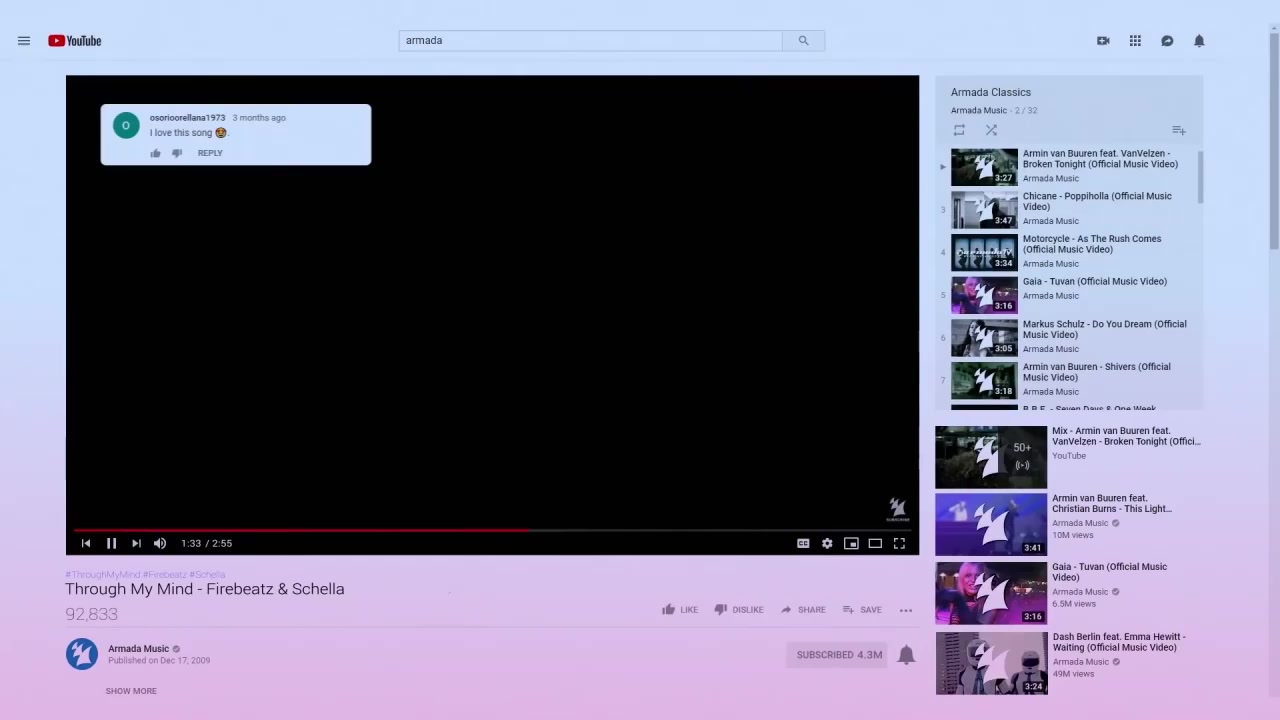Reply to the 'I love this song' comment

210,153
